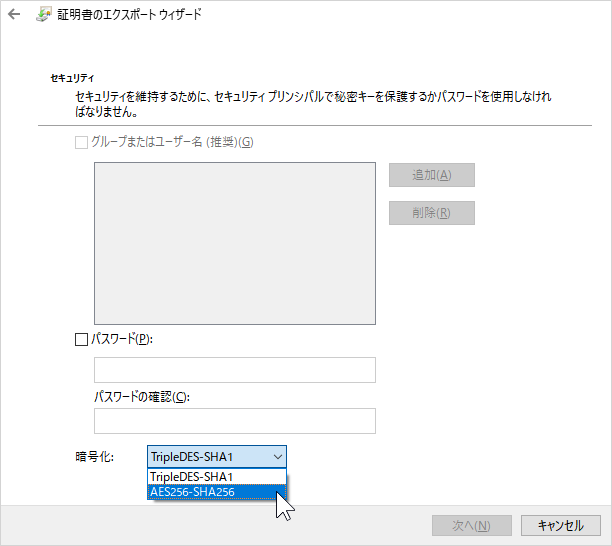Click the 追加(A) button
612x546 pixels.
click(432, 175)
